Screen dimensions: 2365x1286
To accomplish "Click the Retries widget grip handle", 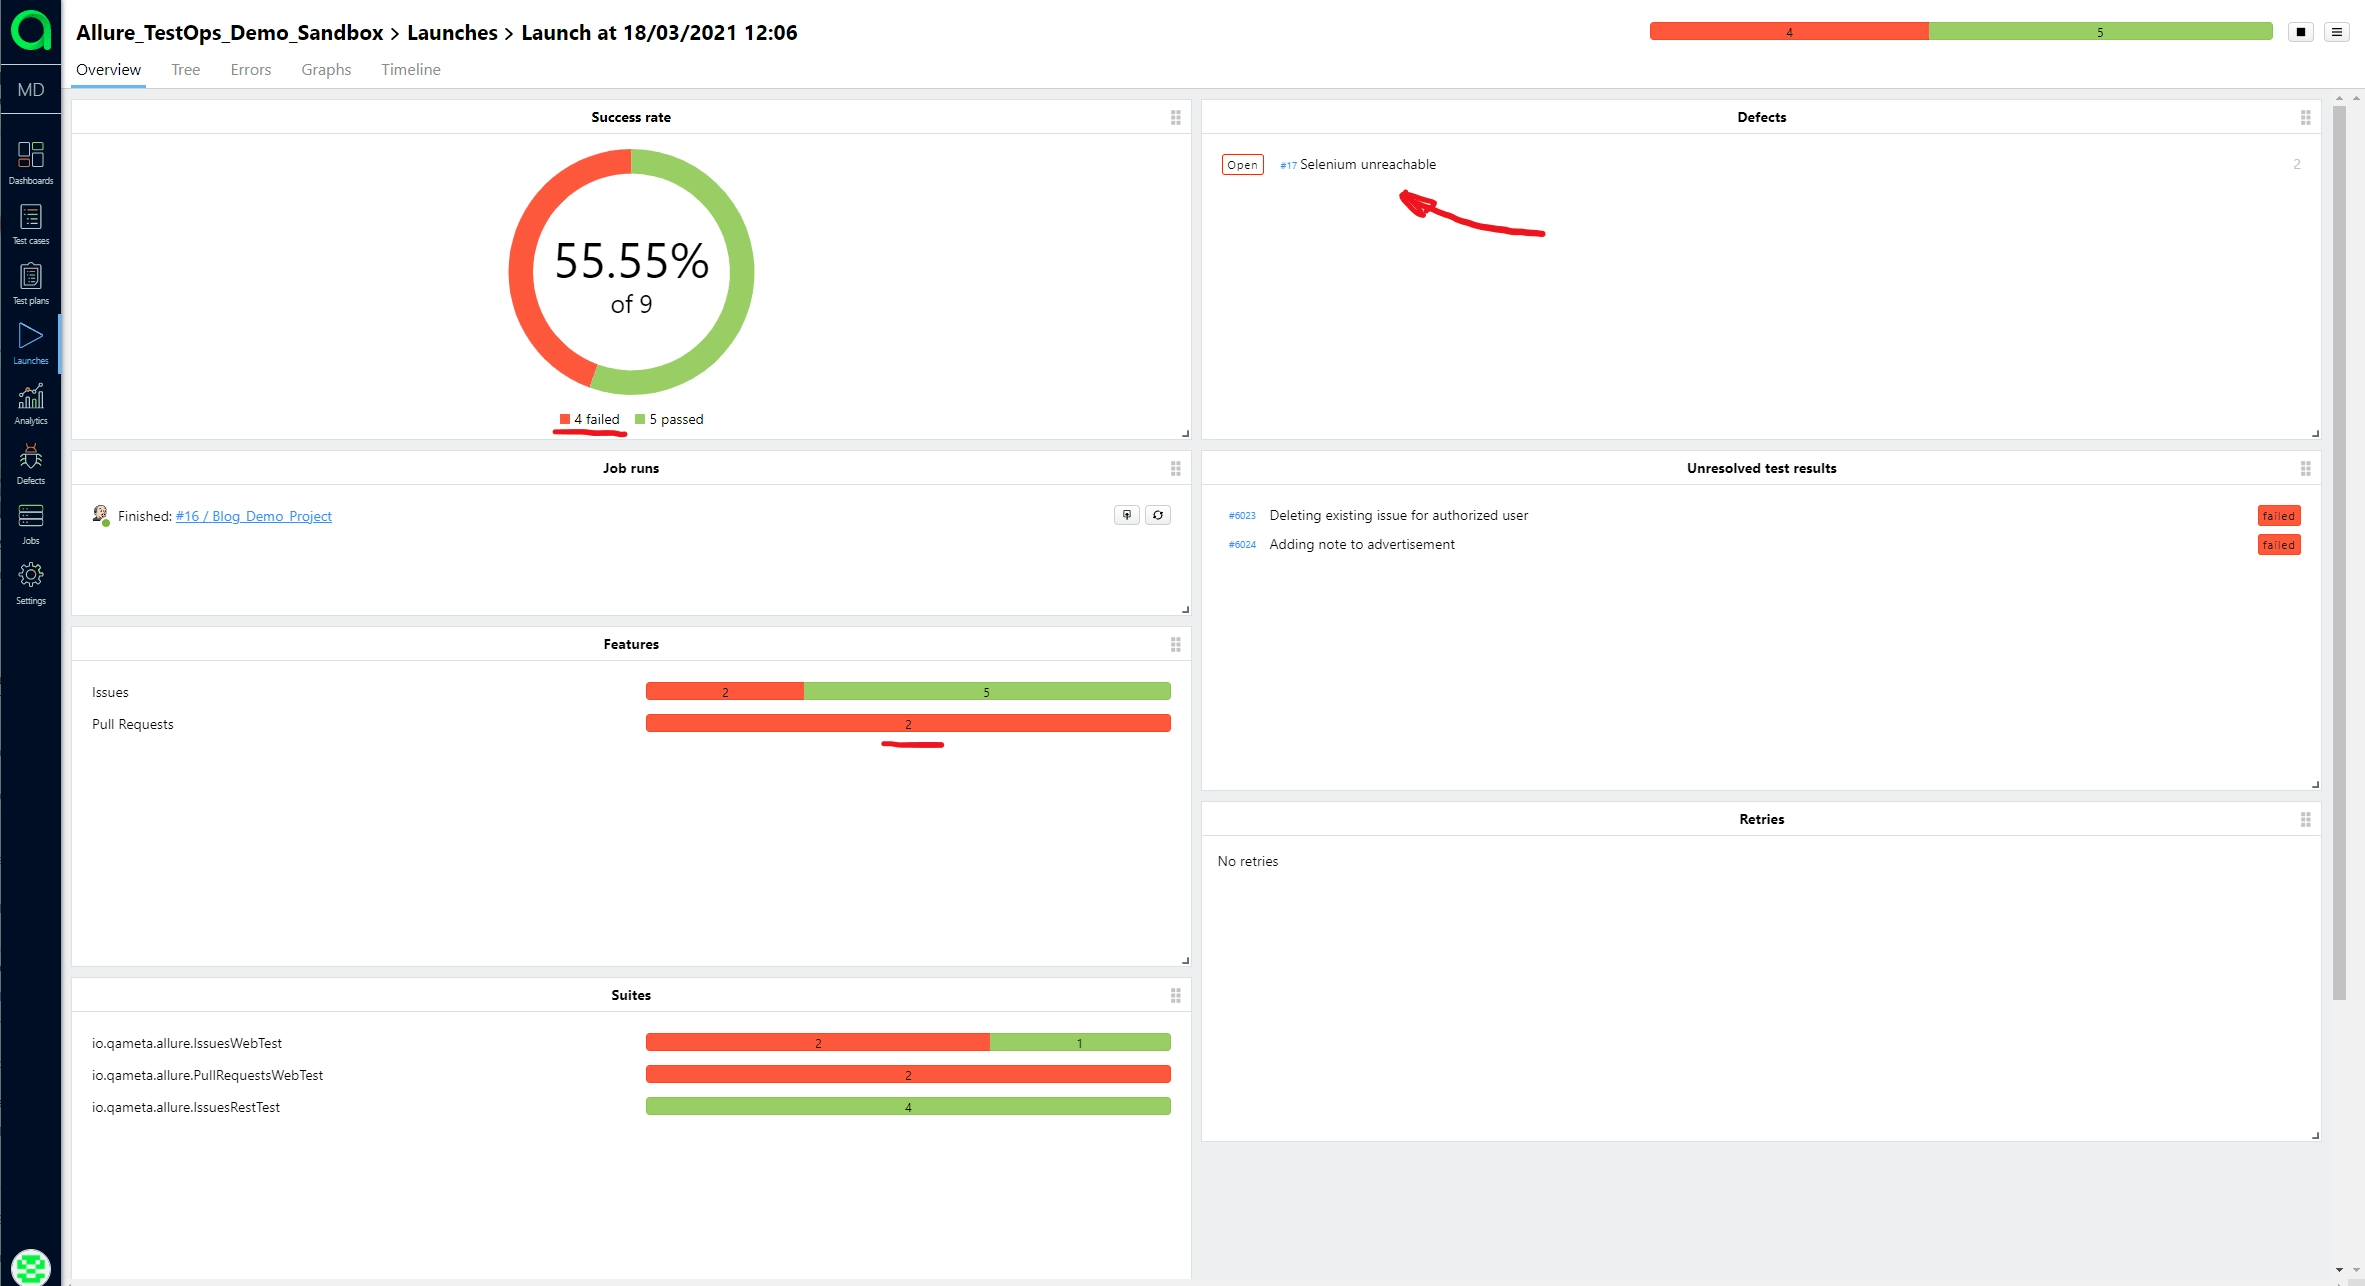I will pyautogui.click(x=2306, y=819).
